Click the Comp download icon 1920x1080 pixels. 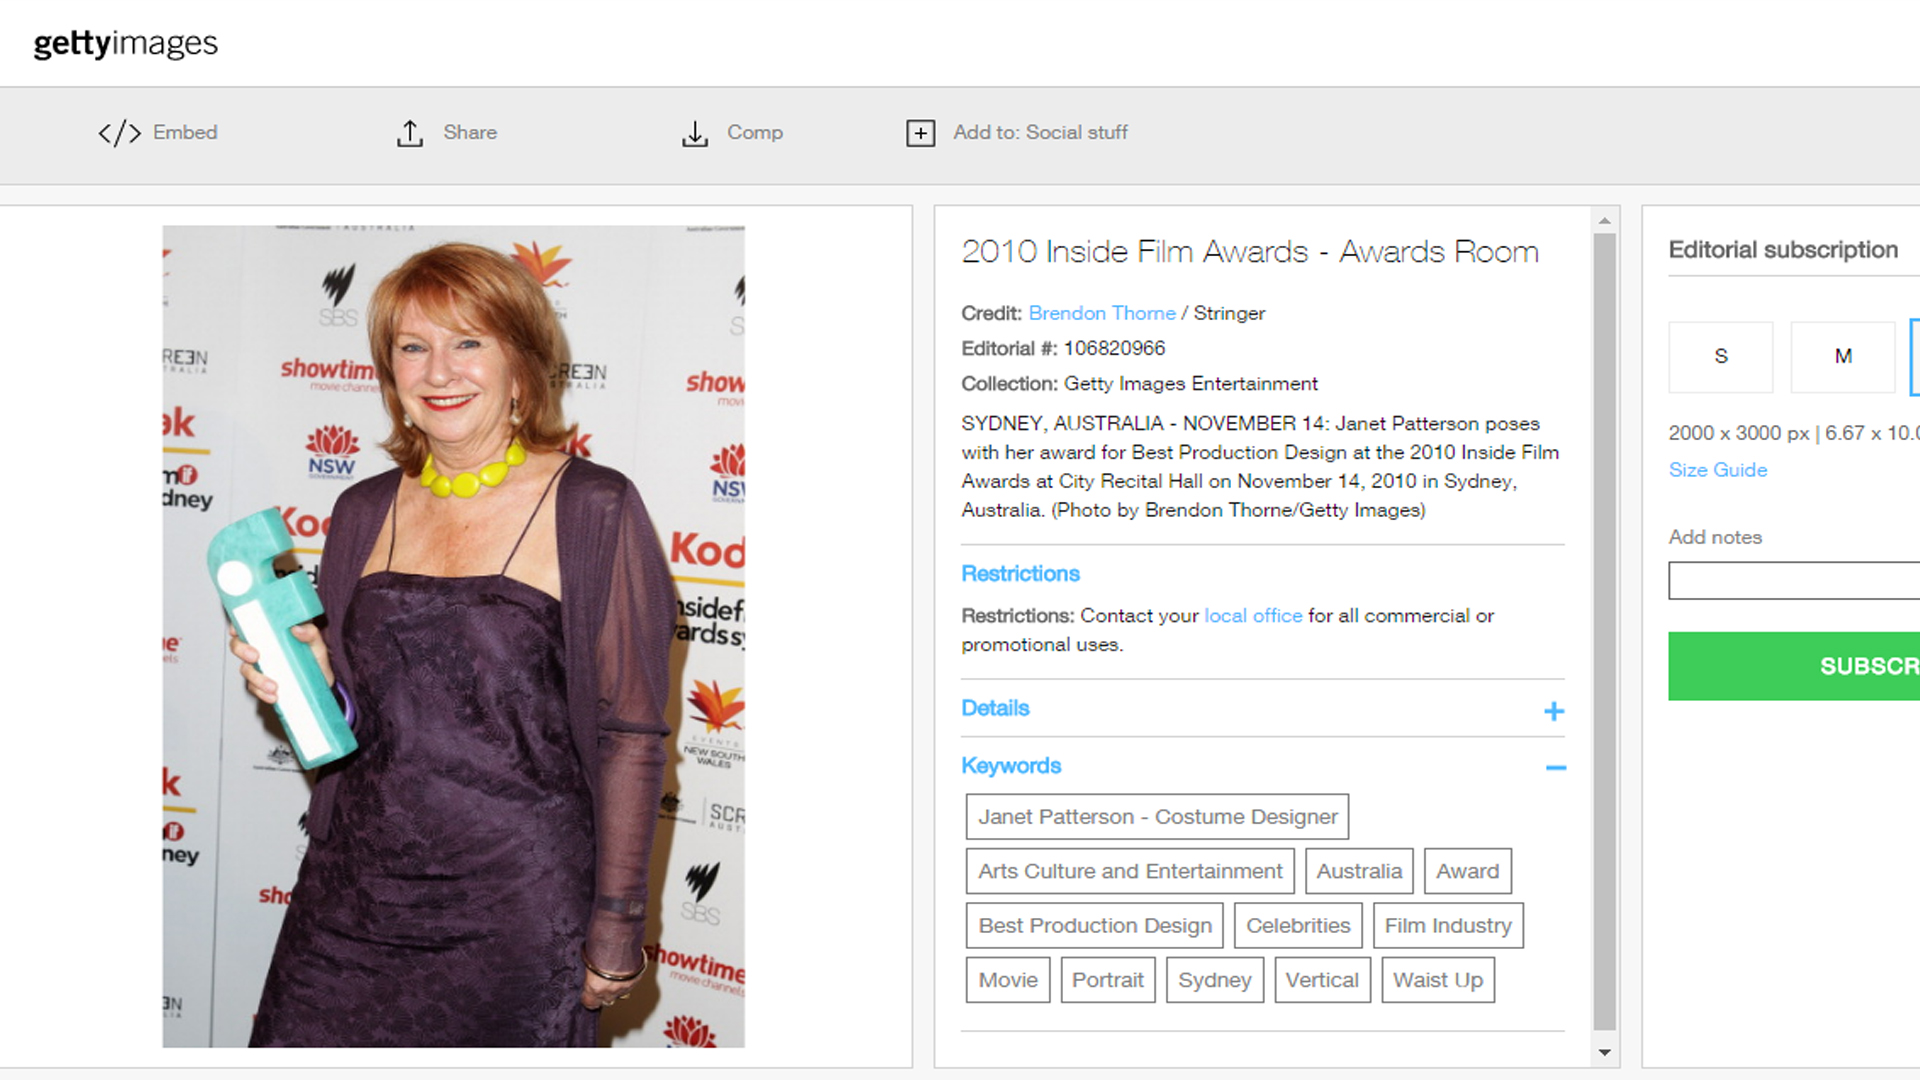click(x=695, y=133)
